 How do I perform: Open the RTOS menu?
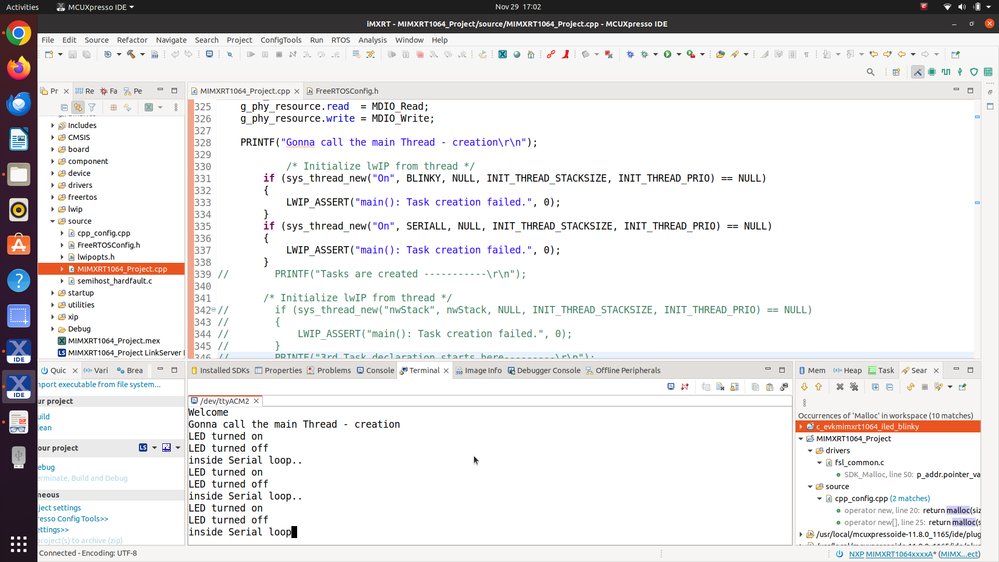point(341,40)
